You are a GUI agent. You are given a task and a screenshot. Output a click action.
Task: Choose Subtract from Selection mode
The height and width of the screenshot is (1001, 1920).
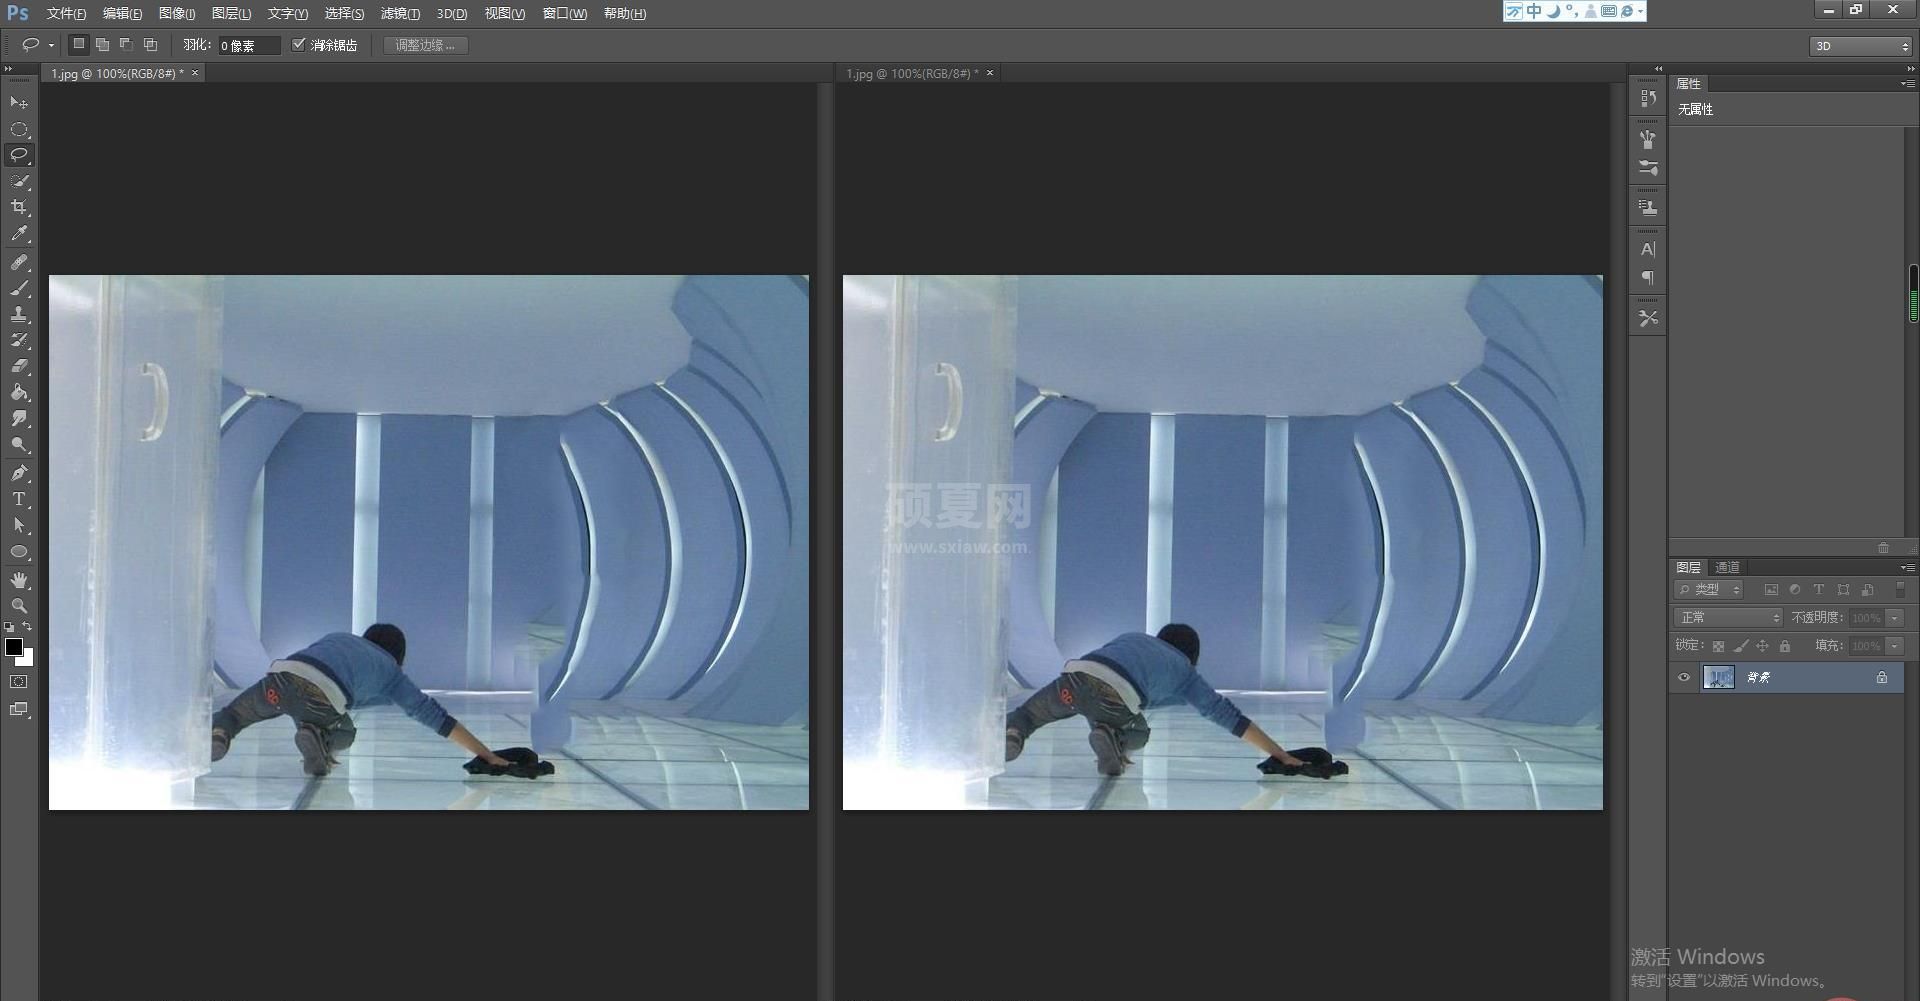tap(126, 45)
